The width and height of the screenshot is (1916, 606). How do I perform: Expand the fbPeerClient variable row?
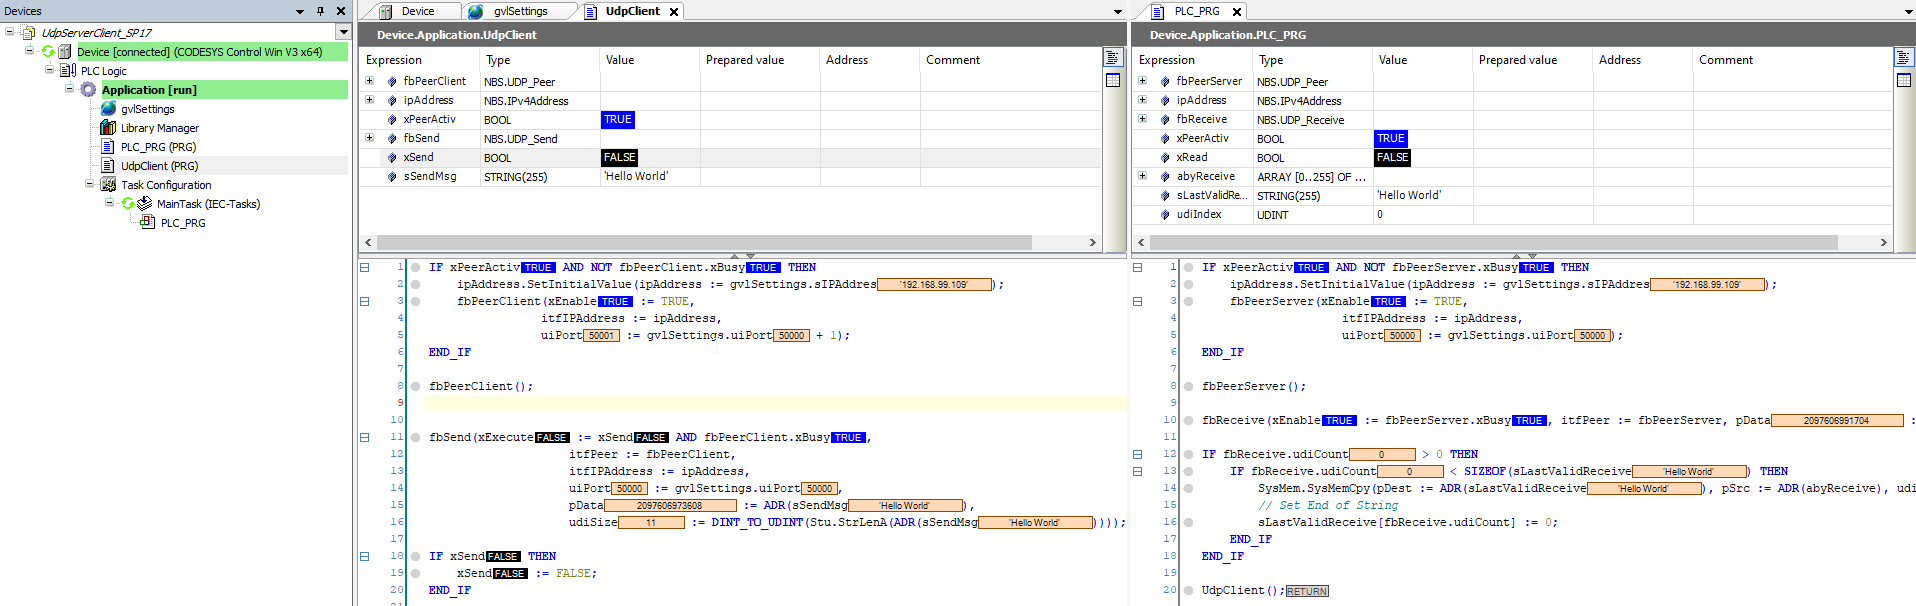click(x=369, y=81)
